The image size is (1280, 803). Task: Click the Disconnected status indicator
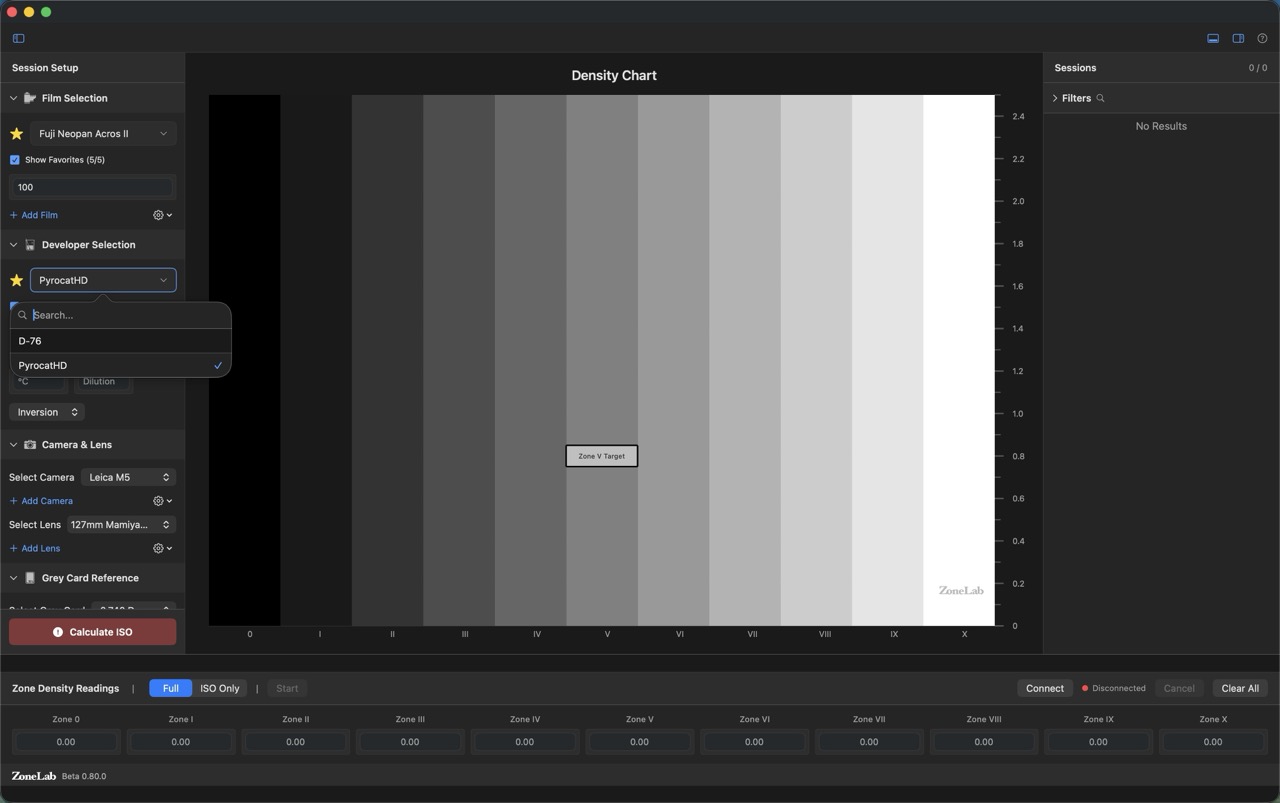[1114, 688]
